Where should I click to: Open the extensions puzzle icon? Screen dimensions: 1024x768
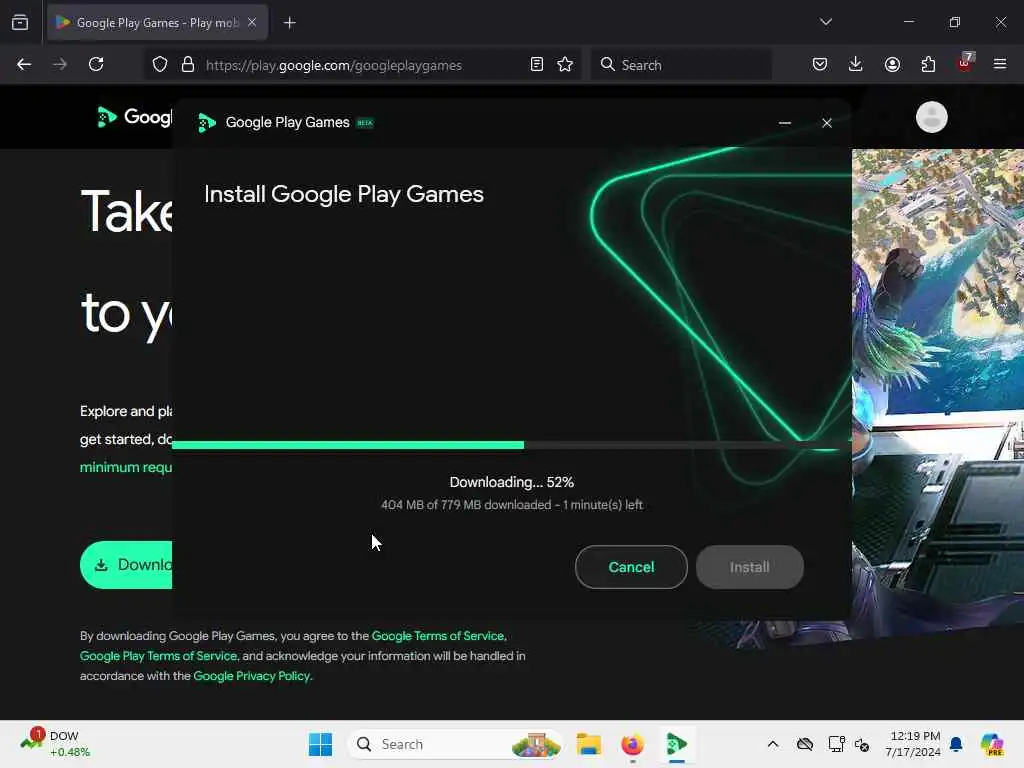[928, 64]
